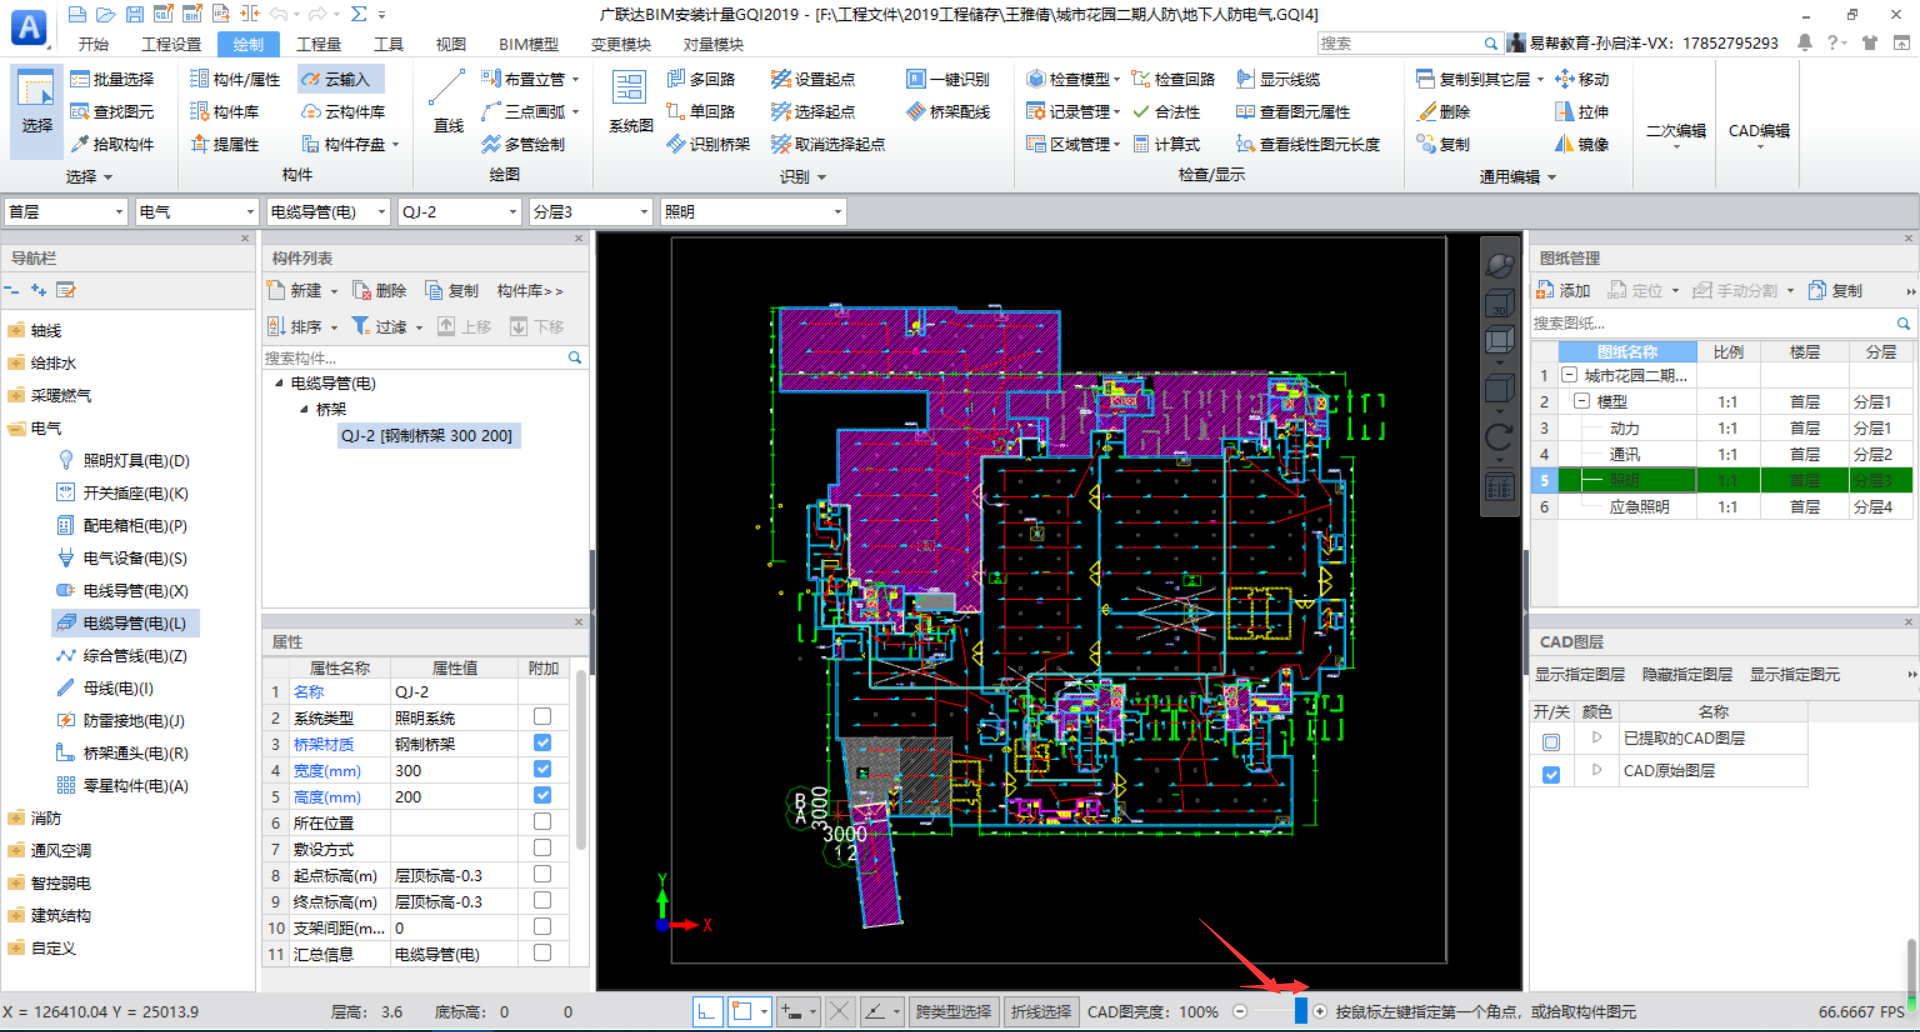Open the QJ-2 component dropdown
The image size is (1920, 1032).
click(460, 212)
